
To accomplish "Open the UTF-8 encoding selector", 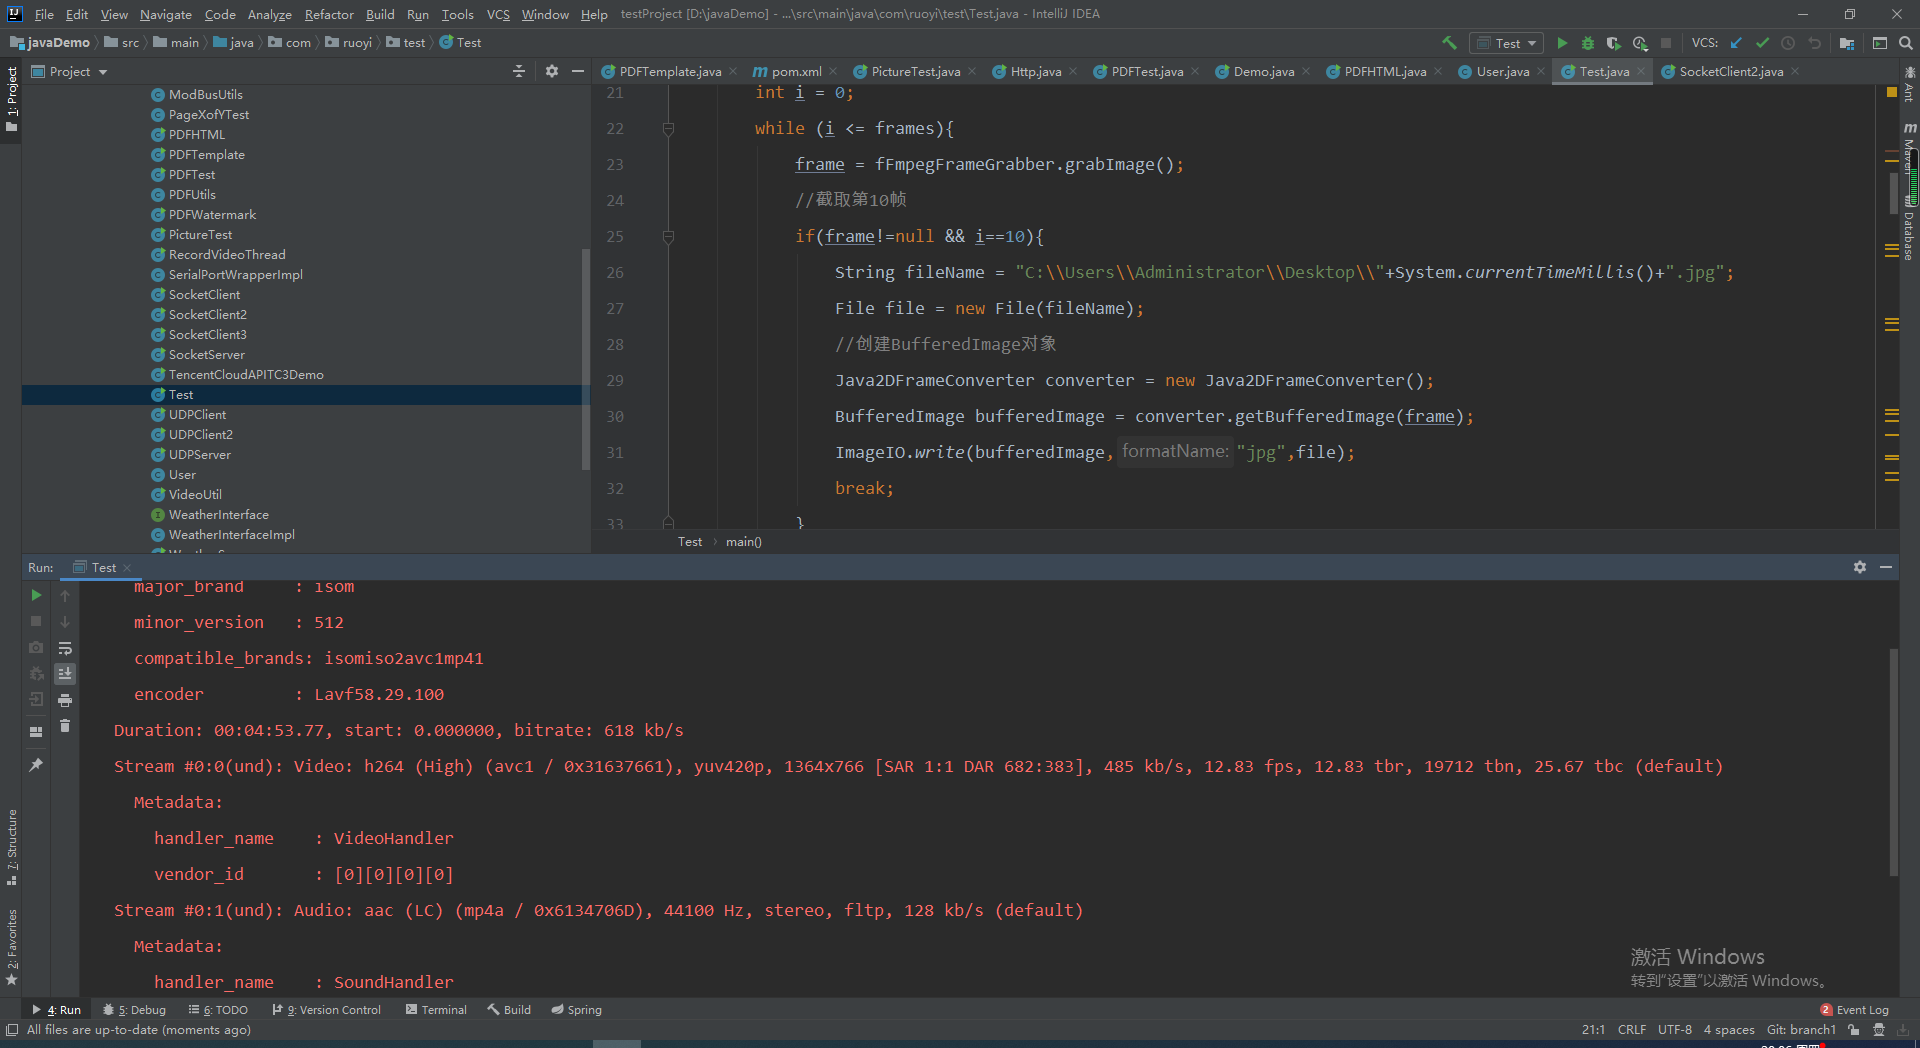I will (1675, 1029).
